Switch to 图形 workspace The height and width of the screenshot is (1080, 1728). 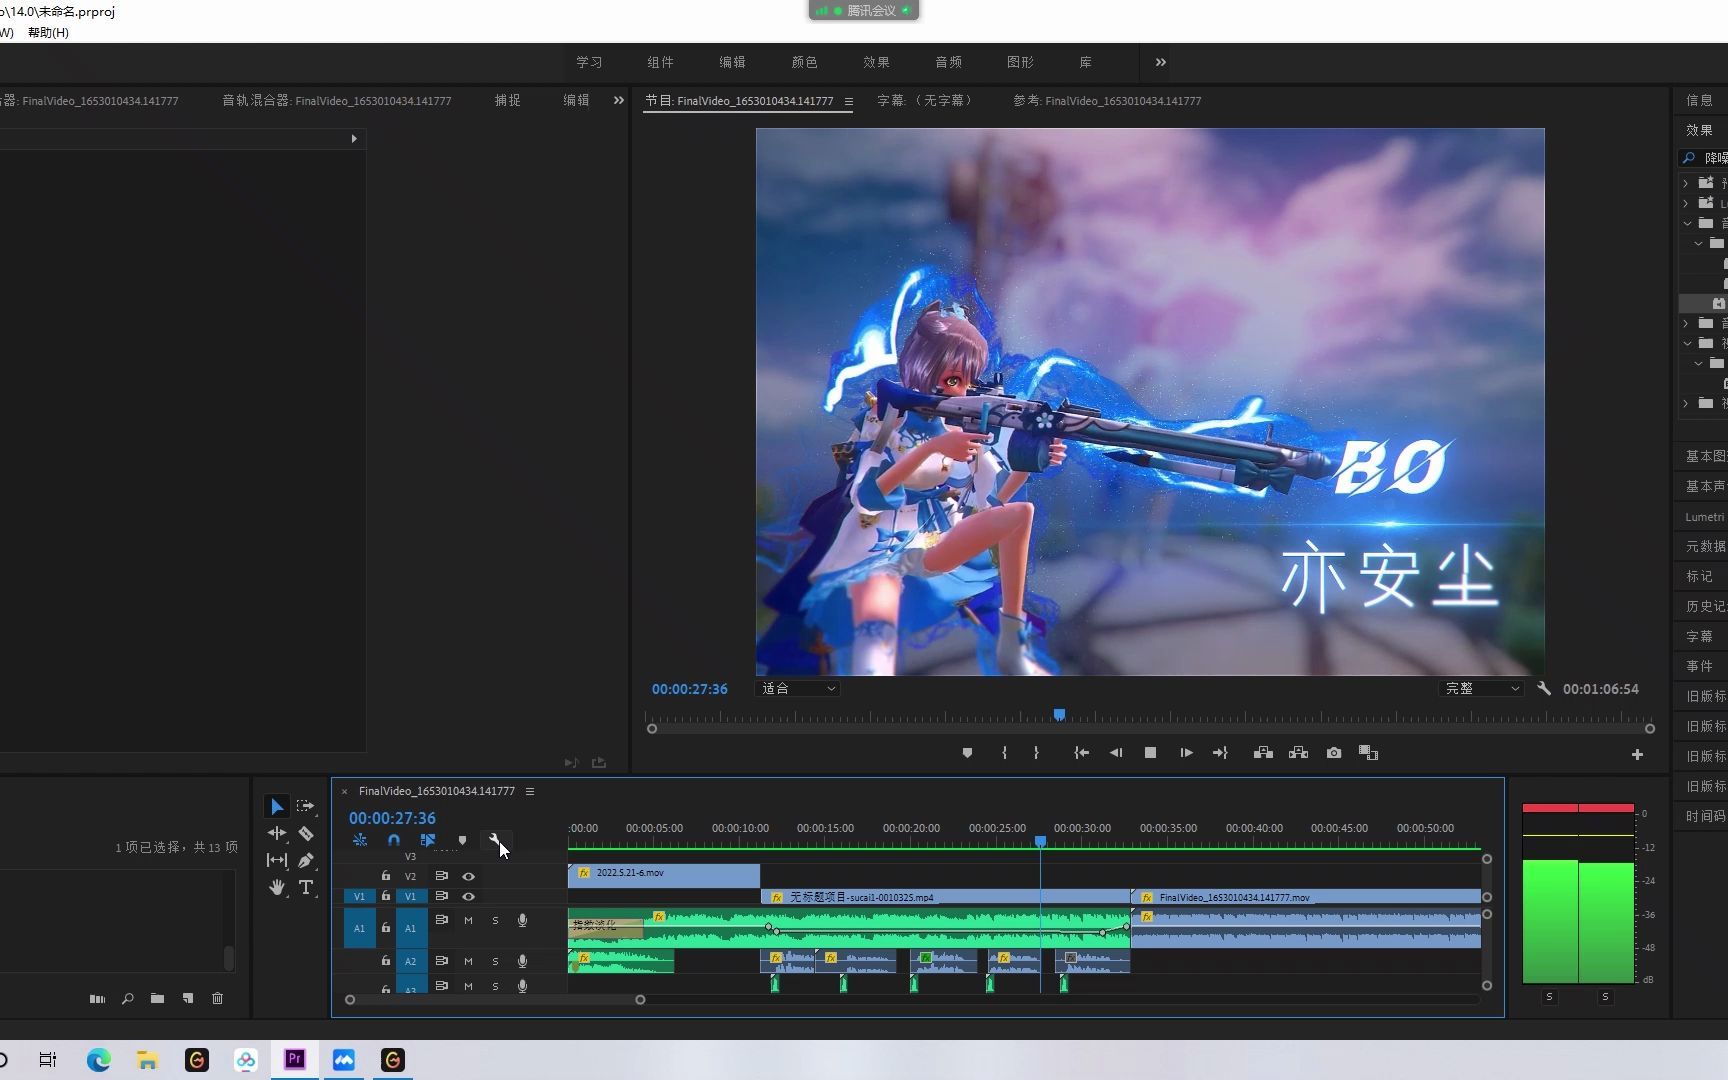(x=1021, y=62)
